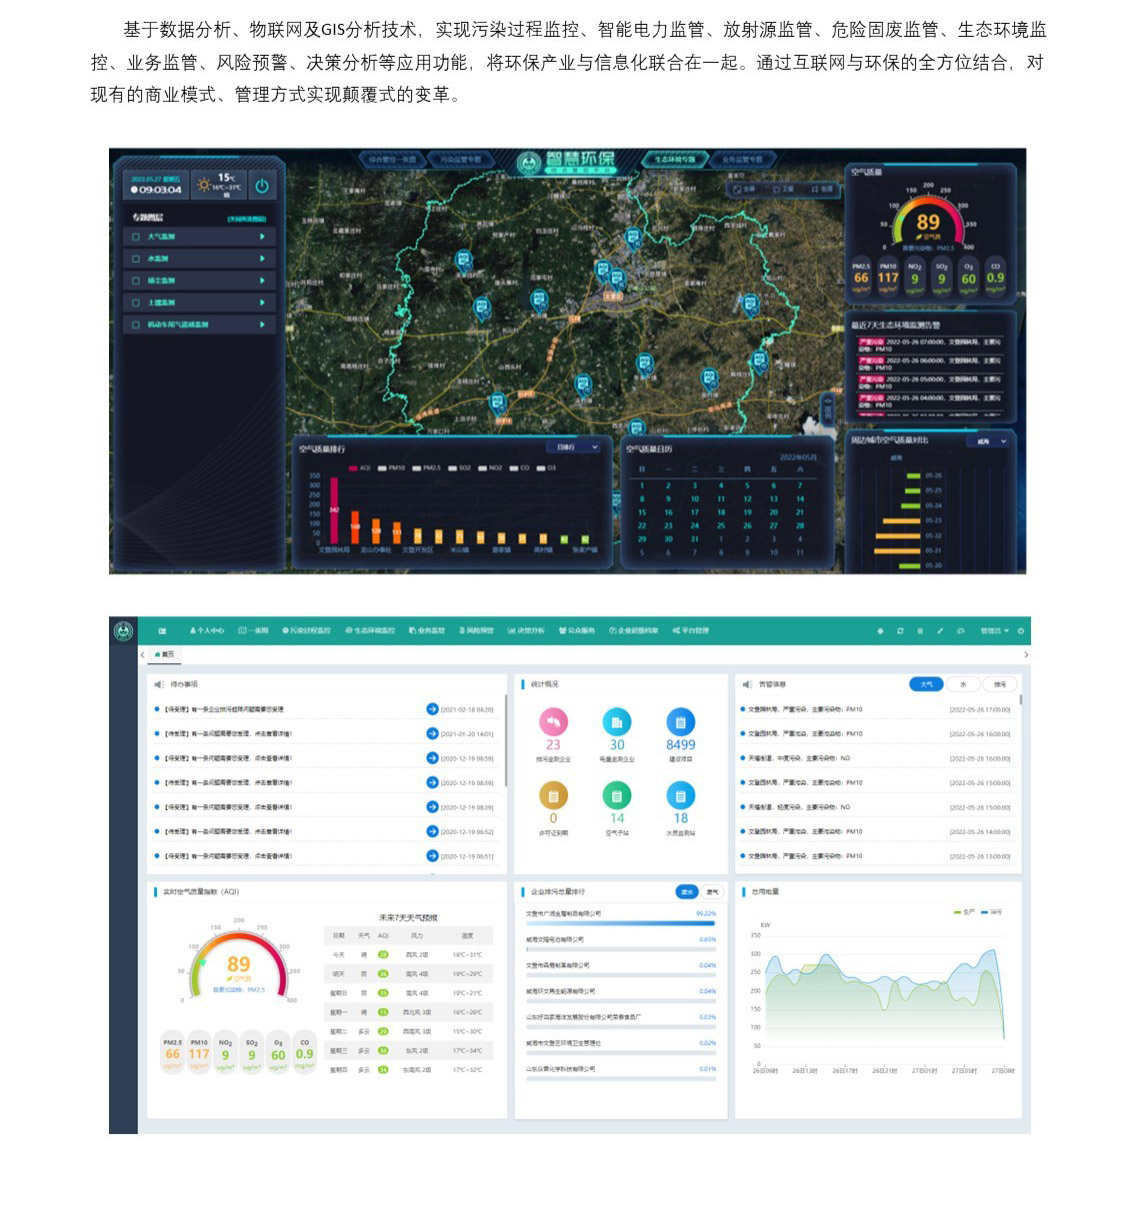Open the 决策分析 menu
Viewport: 1126px width, 1225px height.
pos(527,631)
